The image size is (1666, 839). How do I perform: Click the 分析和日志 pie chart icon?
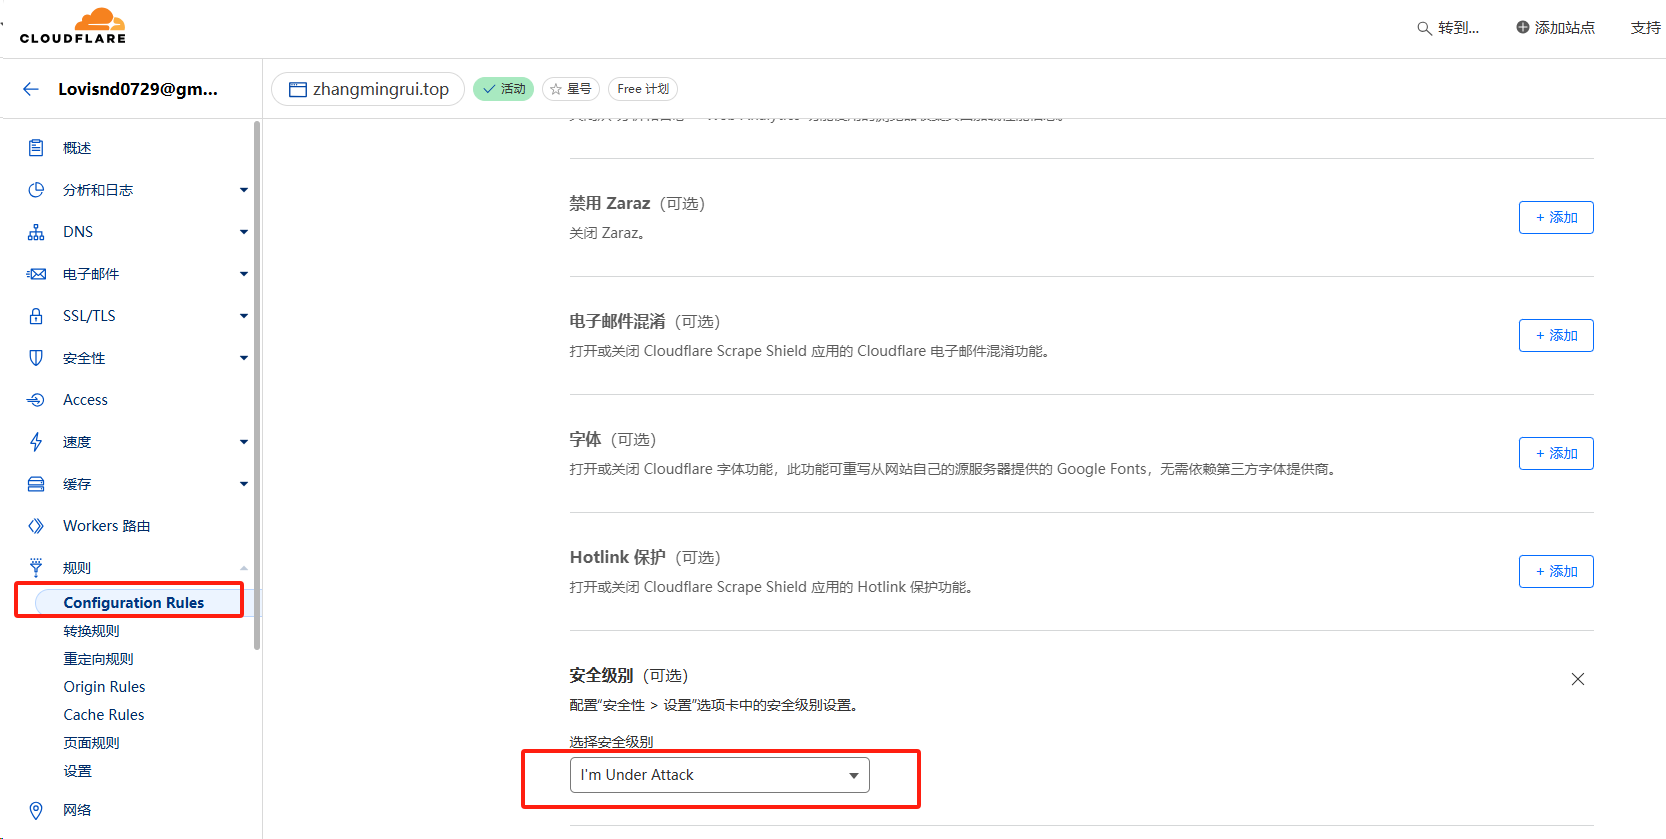36,190
